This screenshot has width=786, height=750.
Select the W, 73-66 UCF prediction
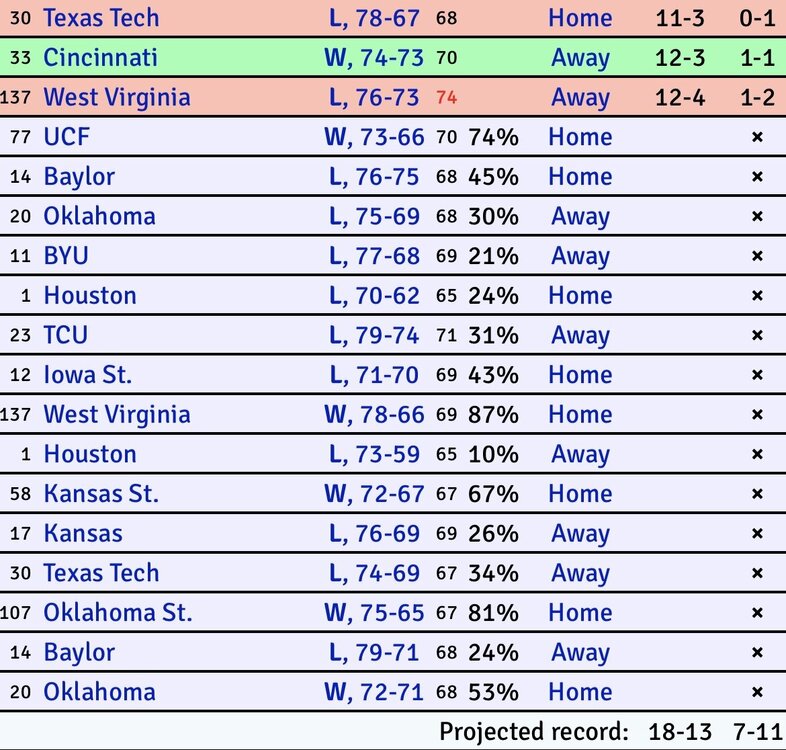(x=375, y=137)
